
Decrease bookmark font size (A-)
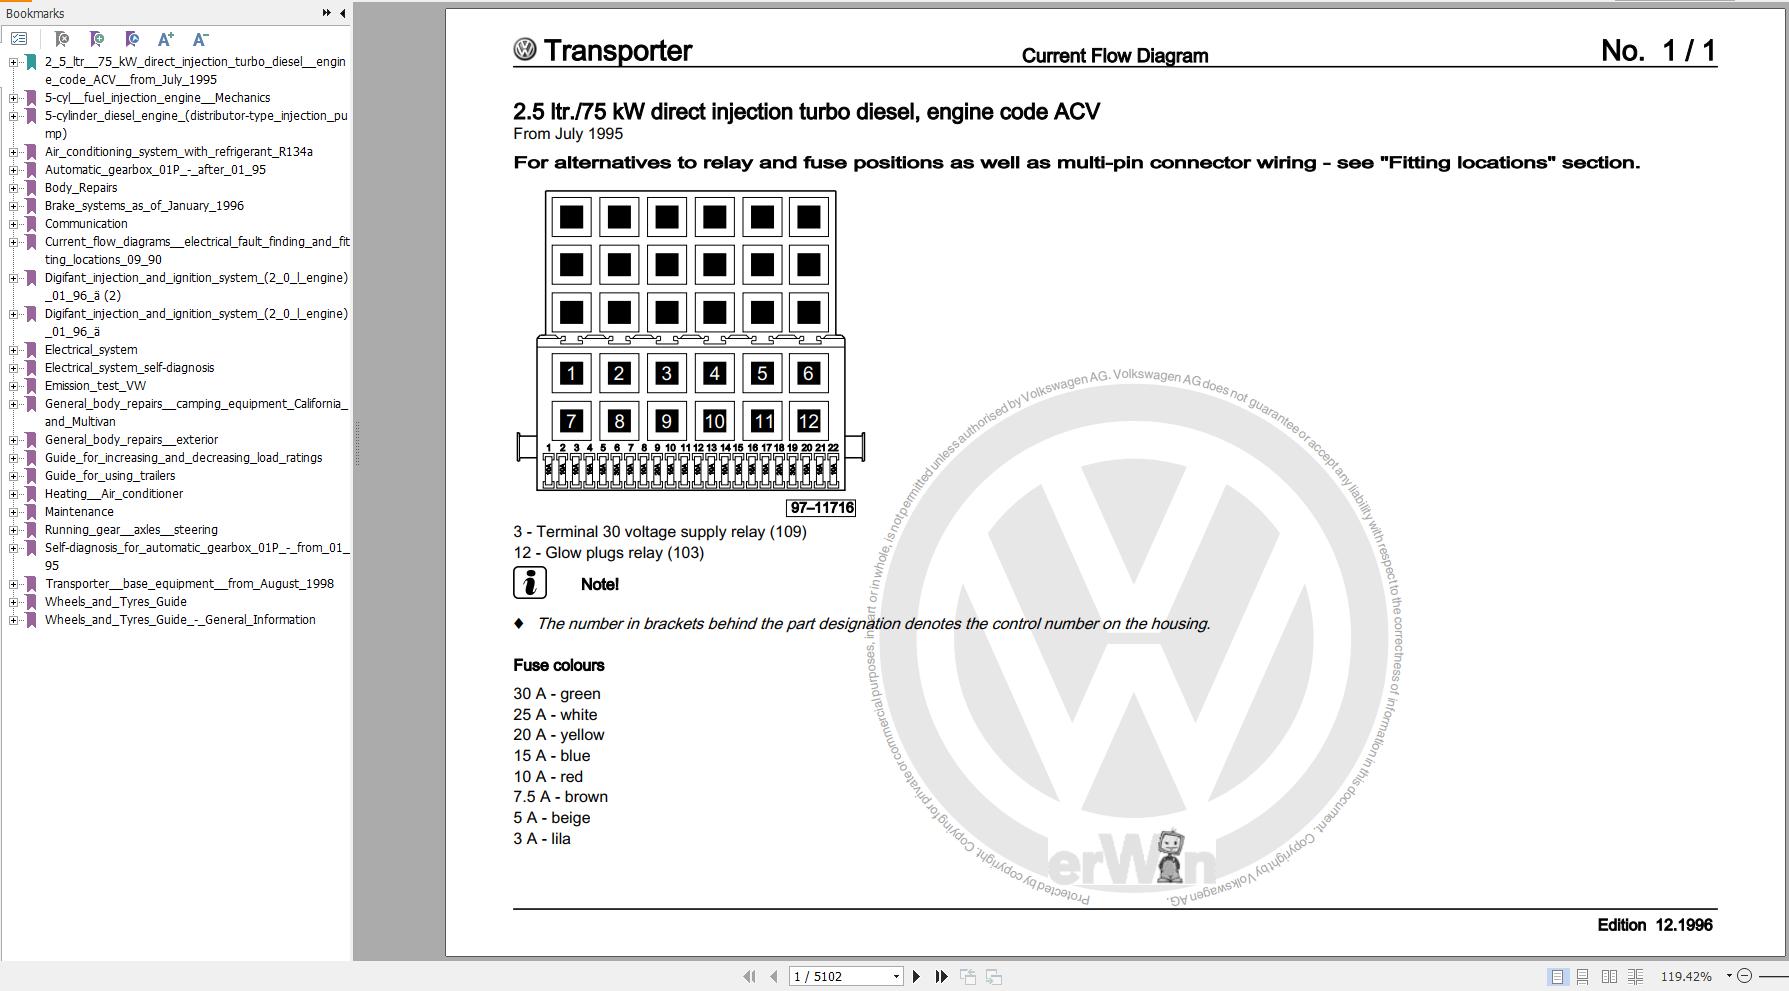tap(200, 39)
